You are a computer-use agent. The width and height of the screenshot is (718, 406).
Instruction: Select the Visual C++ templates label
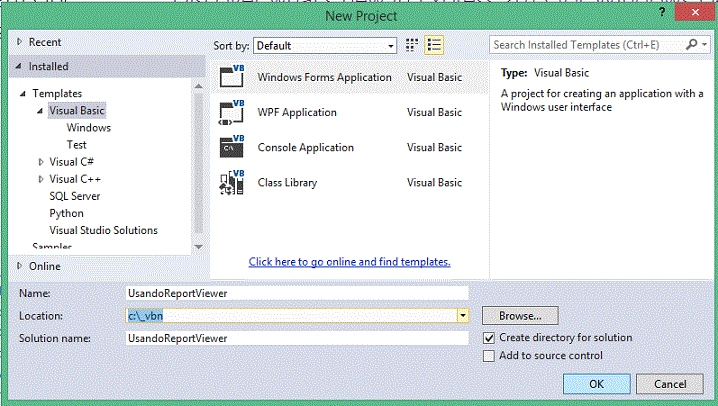(x=75, y=179)
